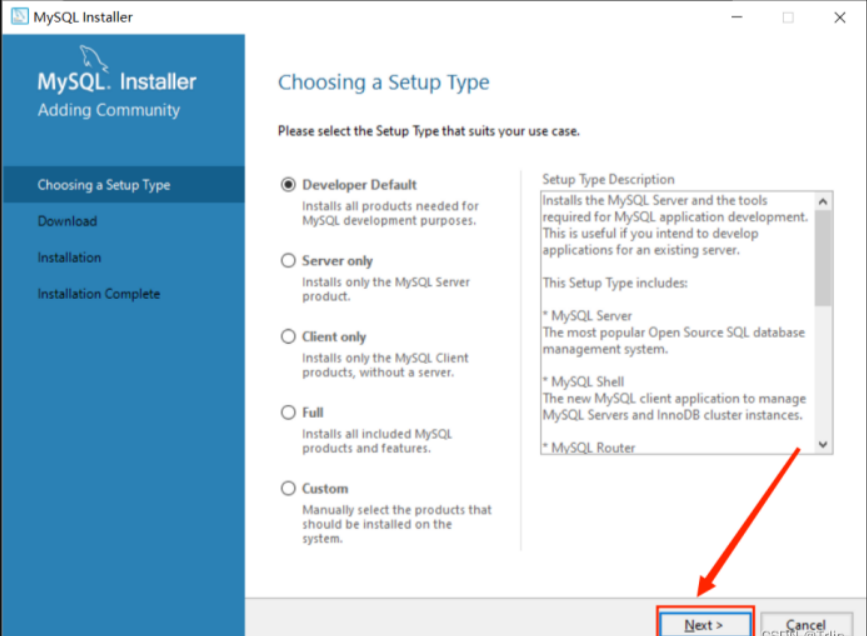
Task: Minimize the MySQL Installer window
Action: point(737,17)
